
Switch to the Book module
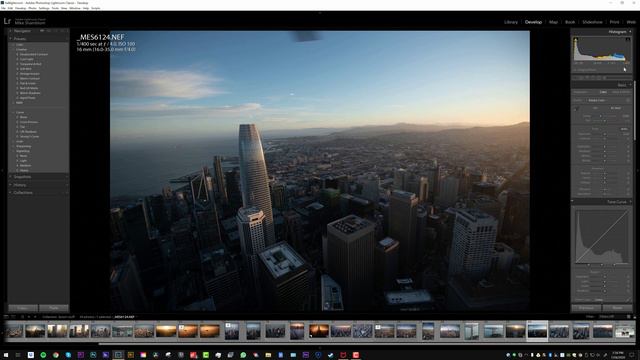[x=570, y=22]
